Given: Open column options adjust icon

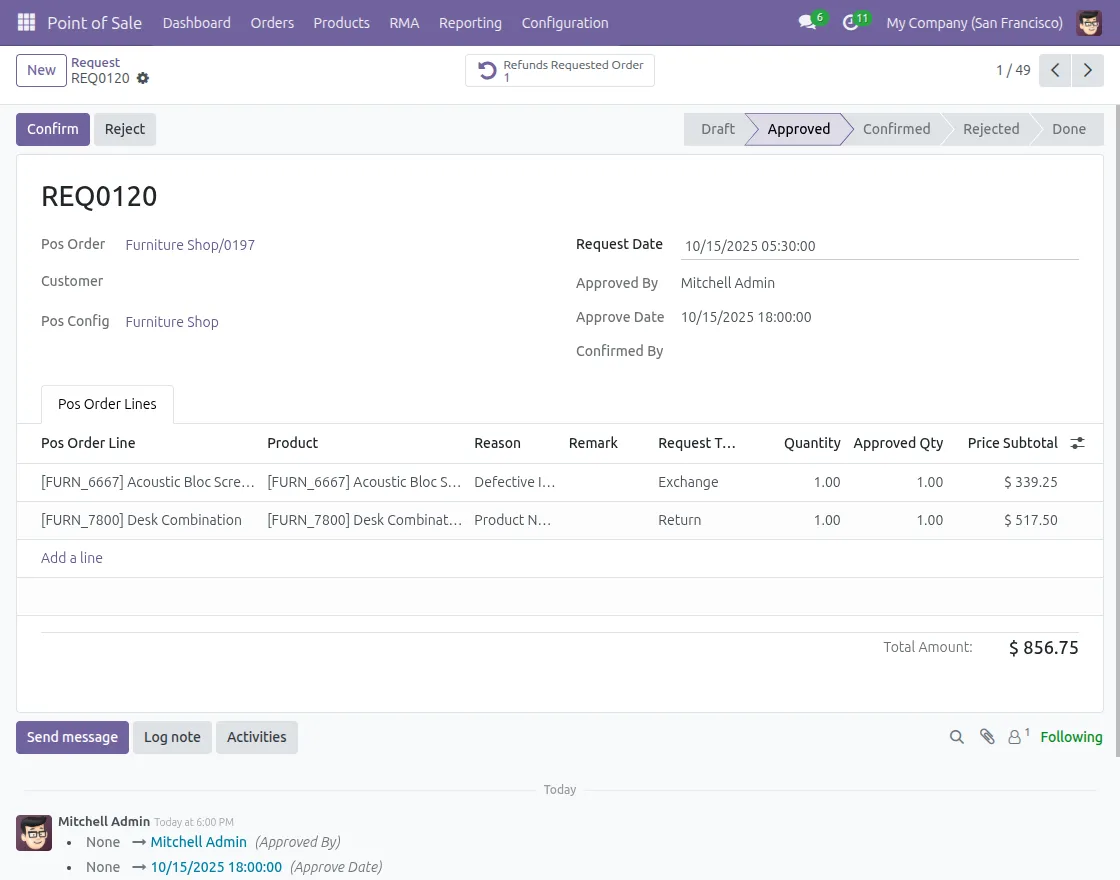Looking at the screenshot, I should click(1077, 443).
